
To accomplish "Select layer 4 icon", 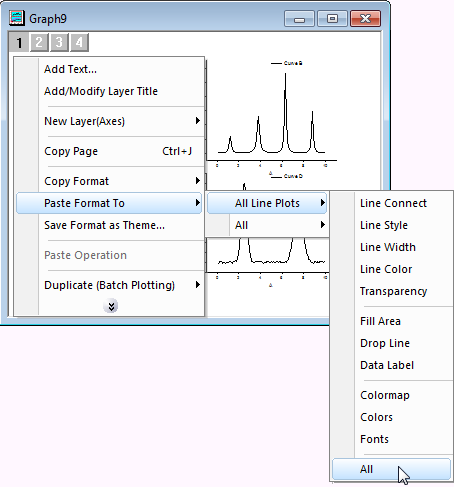I will click(x=79, y=42).
